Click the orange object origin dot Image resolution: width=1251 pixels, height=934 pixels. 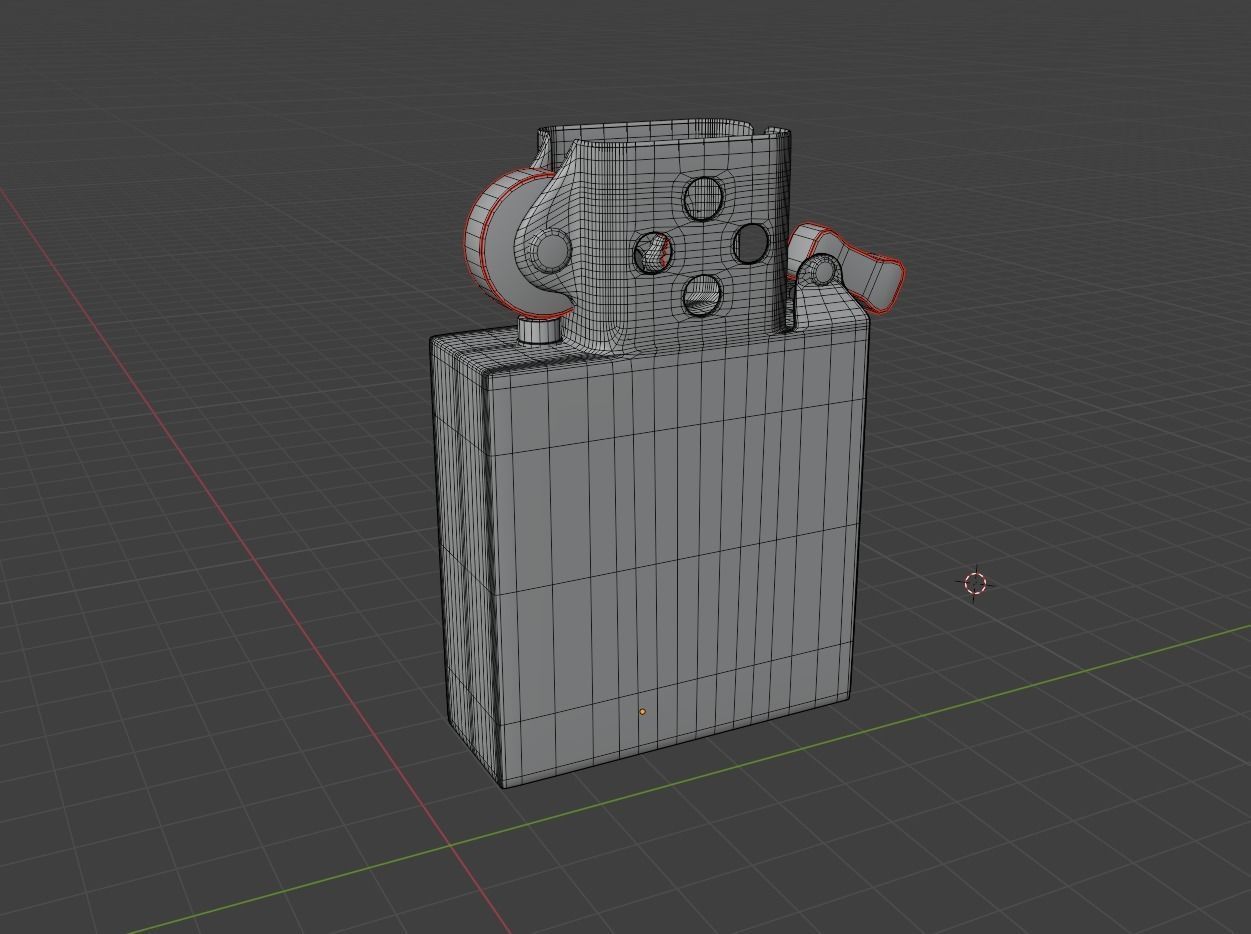[642, 712]
